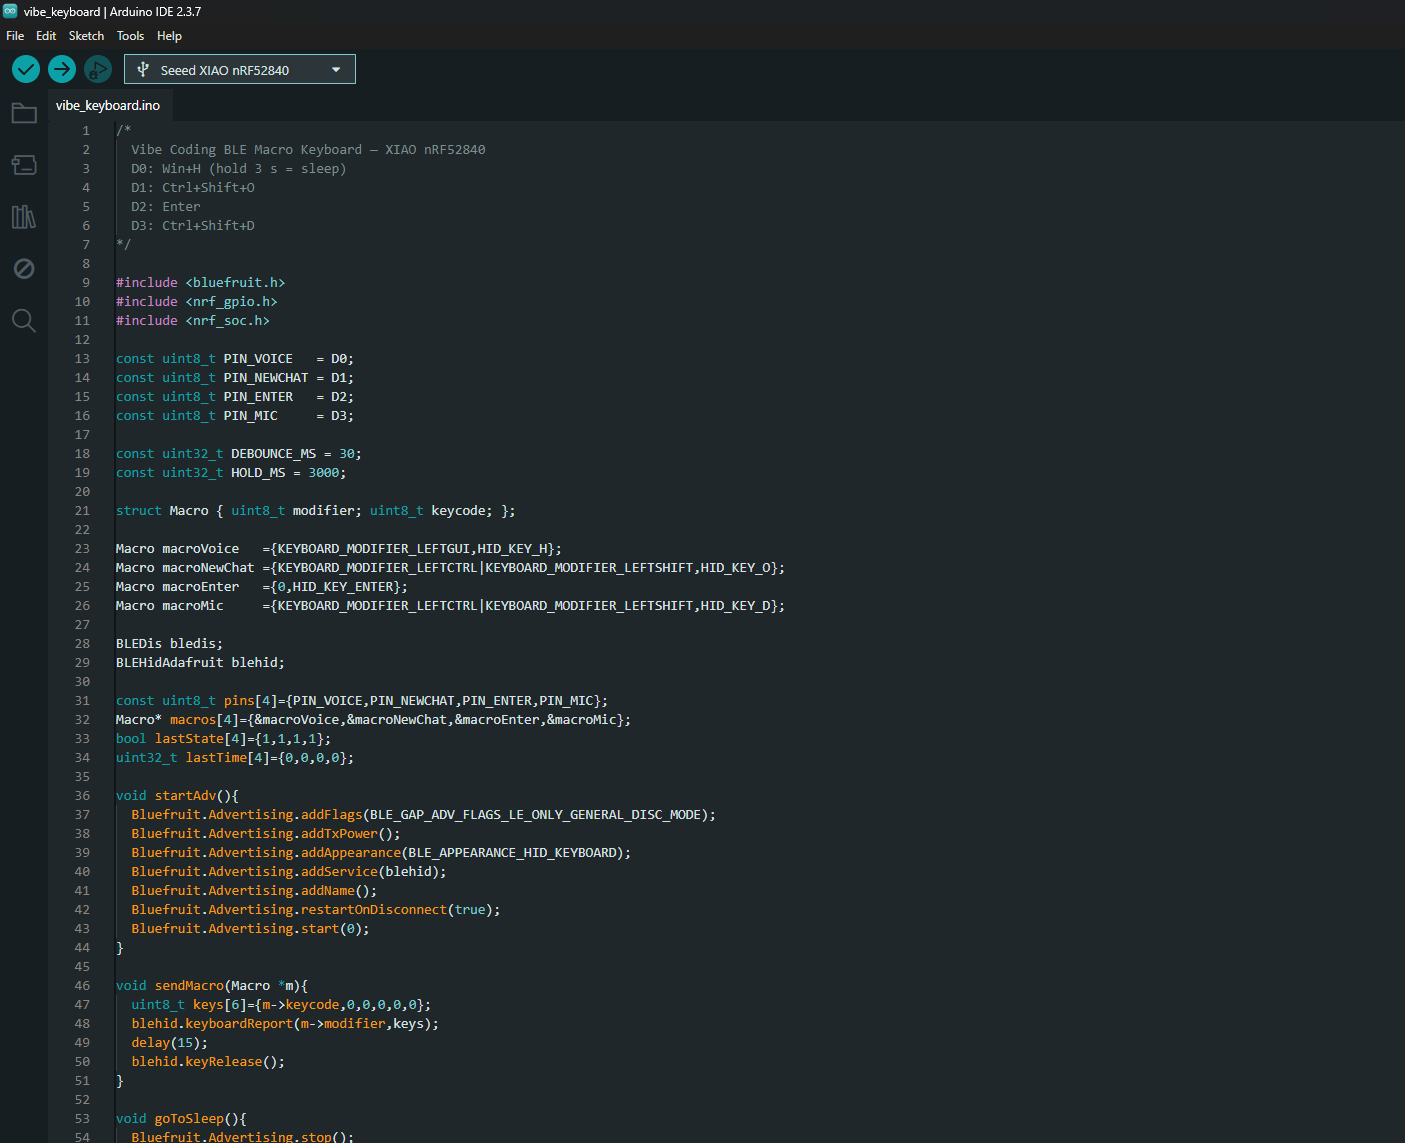Click comment line 'D1: Ctrl+Shift+O'
The image size is (1405, 1143).
[x=193, y=188]
